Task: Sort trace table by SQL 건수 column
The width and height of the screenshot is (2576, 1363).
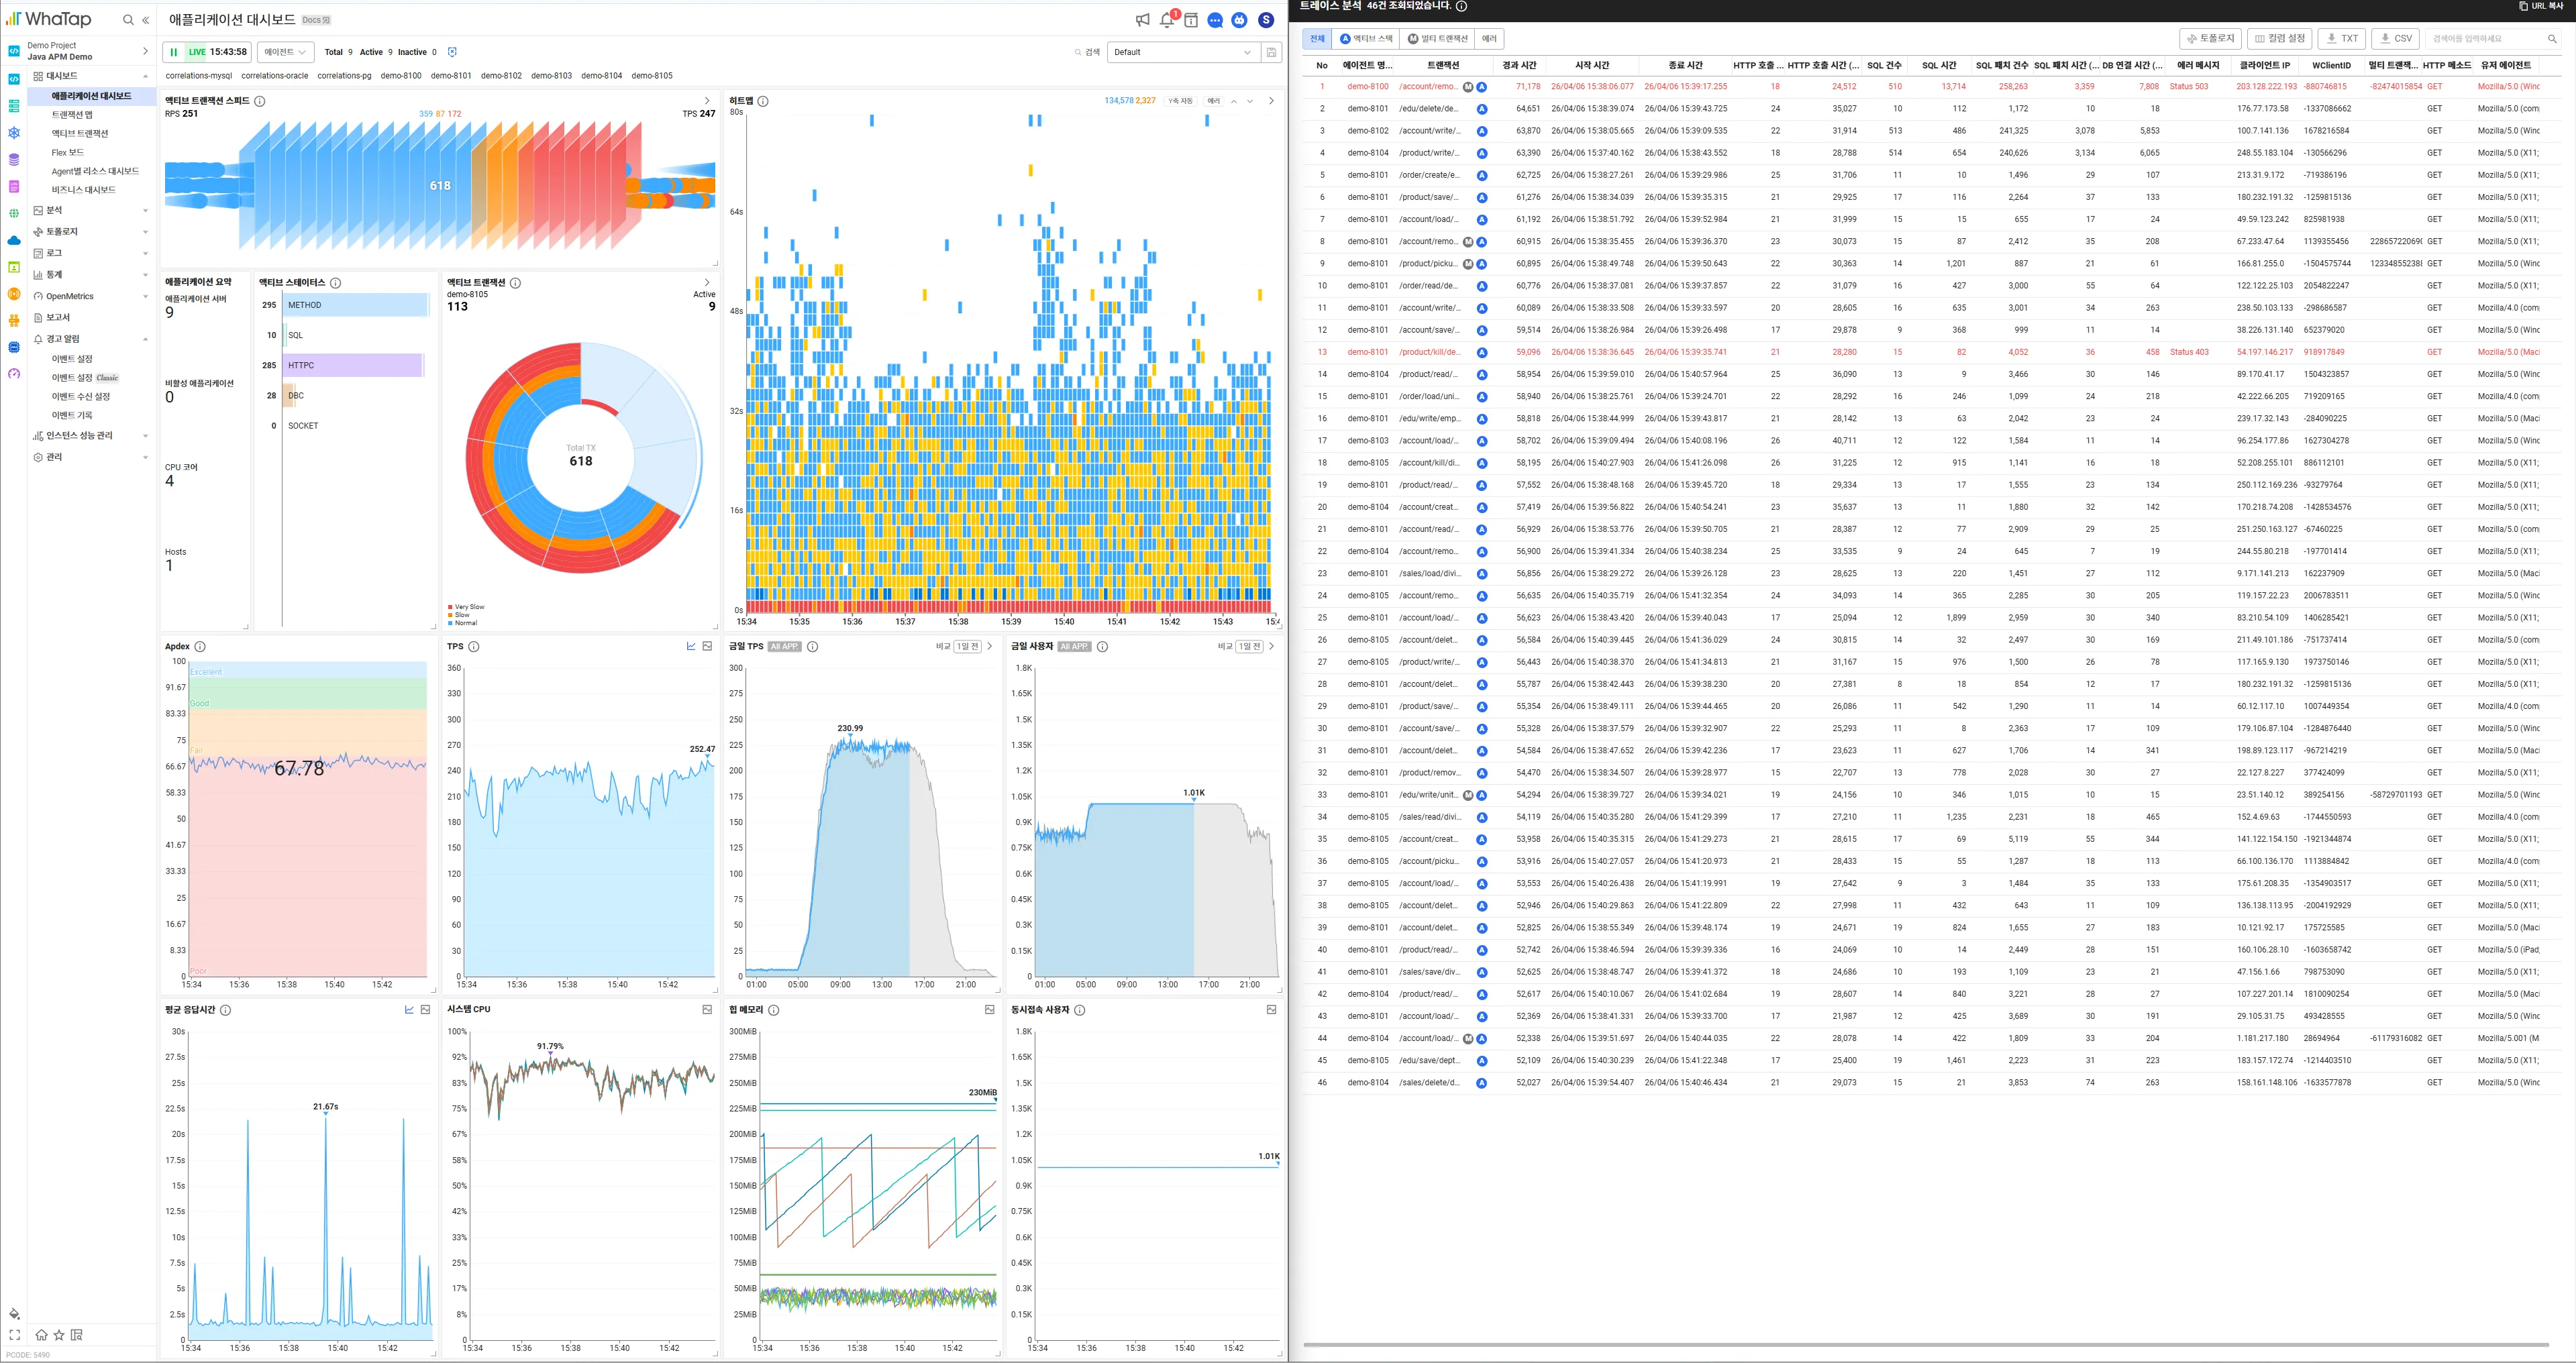Action: click(x=1884, y=66)
